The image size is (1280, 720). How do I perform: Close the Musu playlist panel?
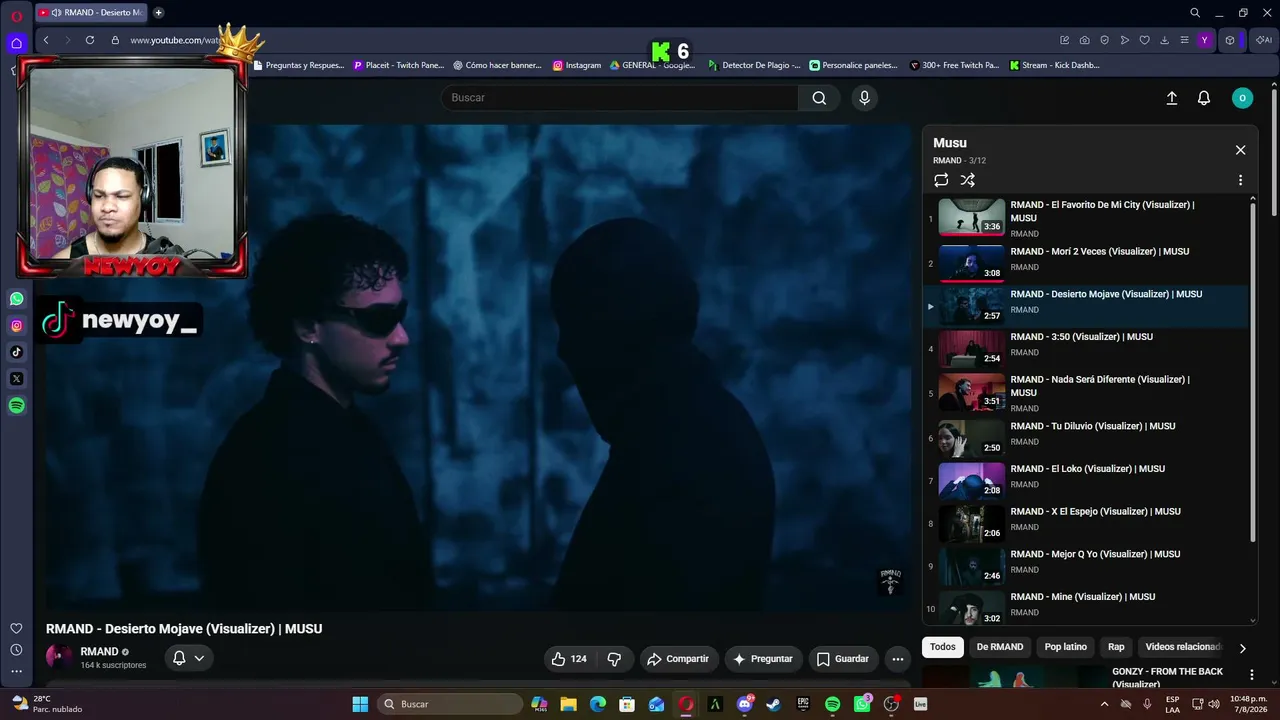pos(1240,150)
